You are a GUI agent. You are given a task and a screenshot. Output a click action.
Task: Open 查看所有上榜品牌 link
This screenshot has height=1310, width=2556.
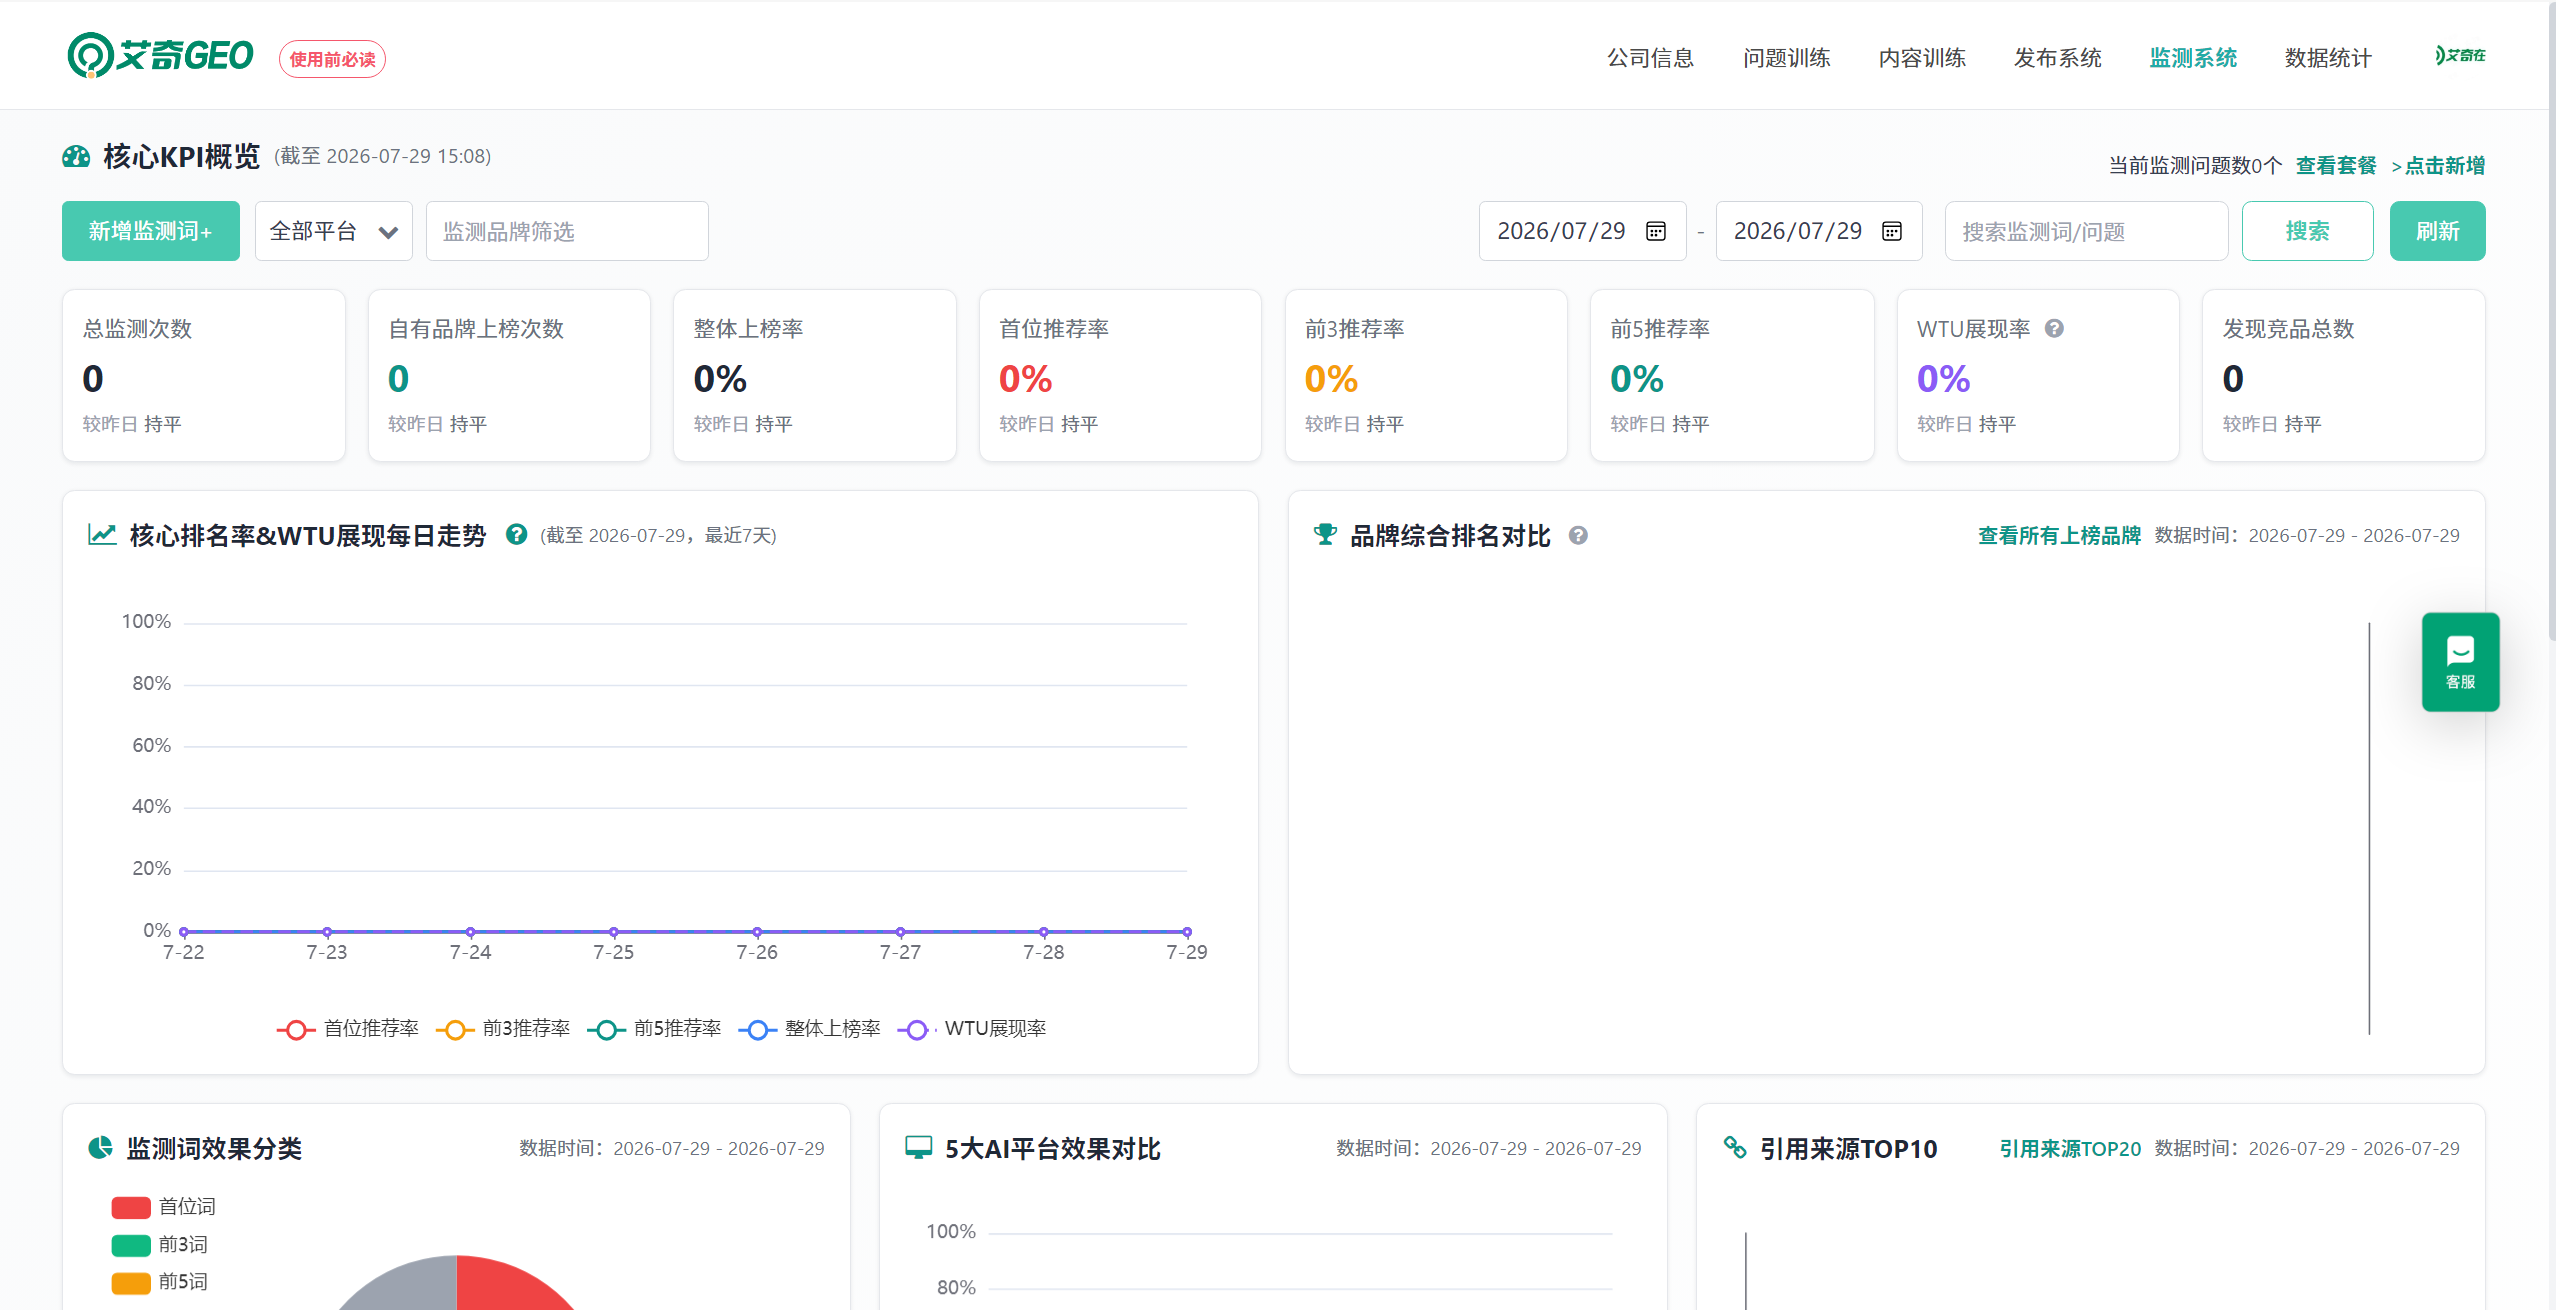tap(2059, 535)
